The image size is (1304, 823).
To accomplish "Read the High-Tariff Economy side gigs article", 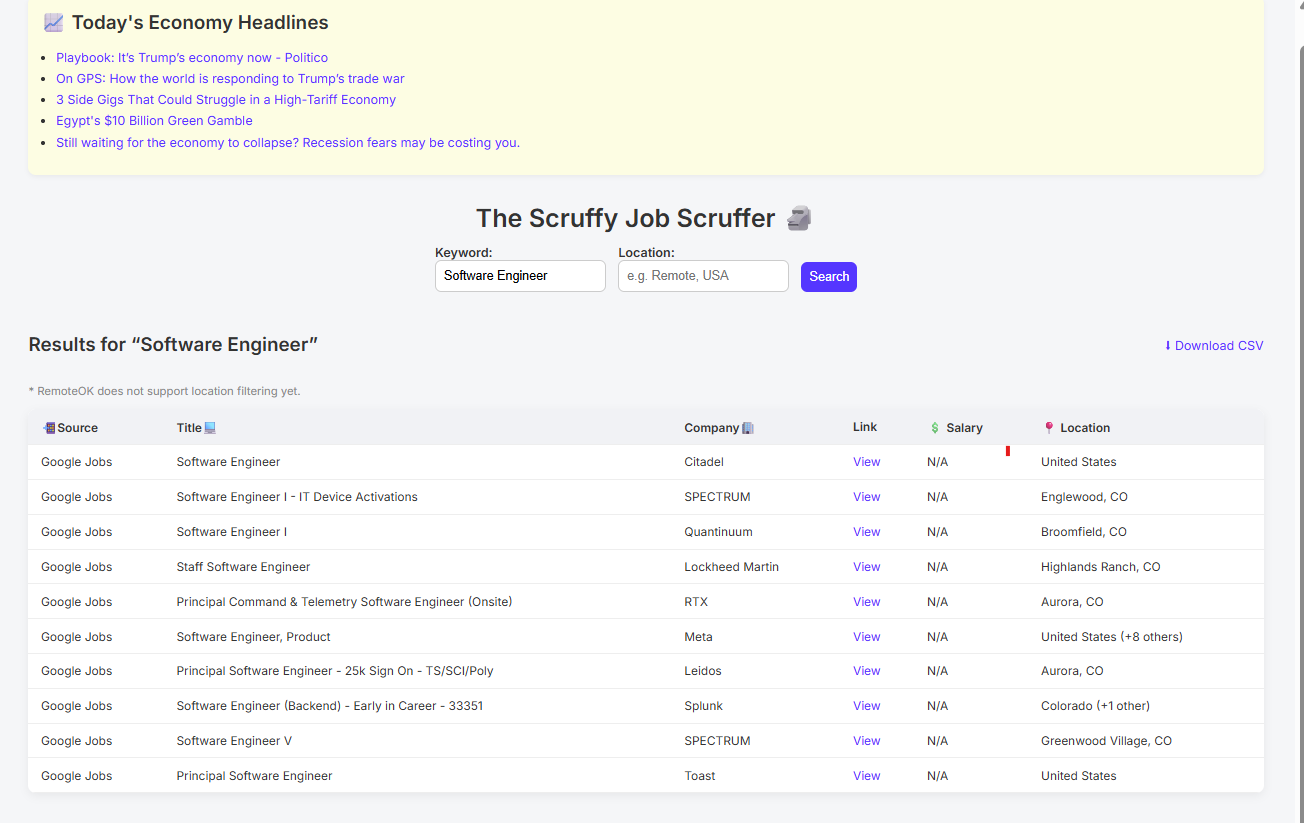I will 226,100.
